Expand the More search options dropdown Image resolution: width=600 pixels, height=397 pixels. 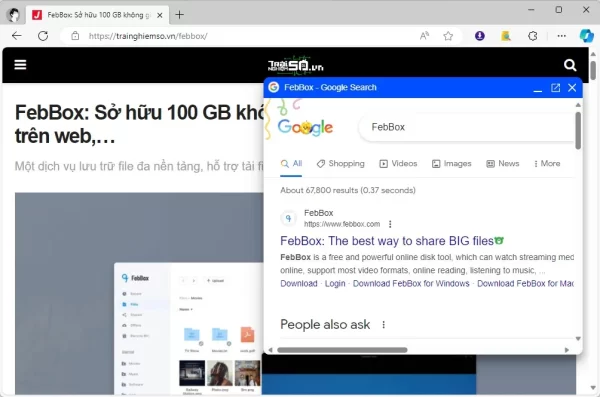tap(547, 164)
